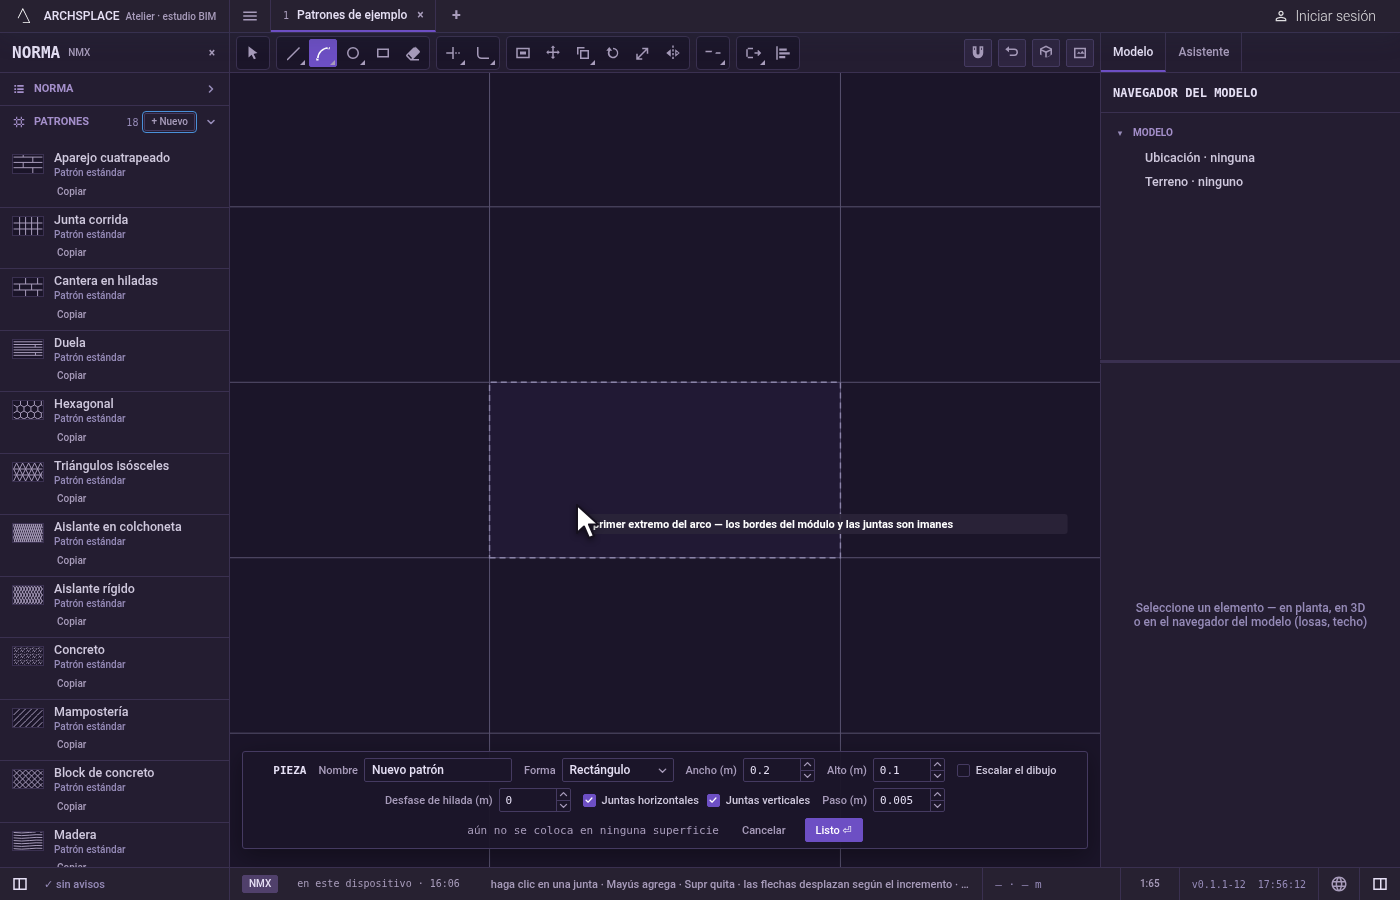Select the line drawing tool

293,53
